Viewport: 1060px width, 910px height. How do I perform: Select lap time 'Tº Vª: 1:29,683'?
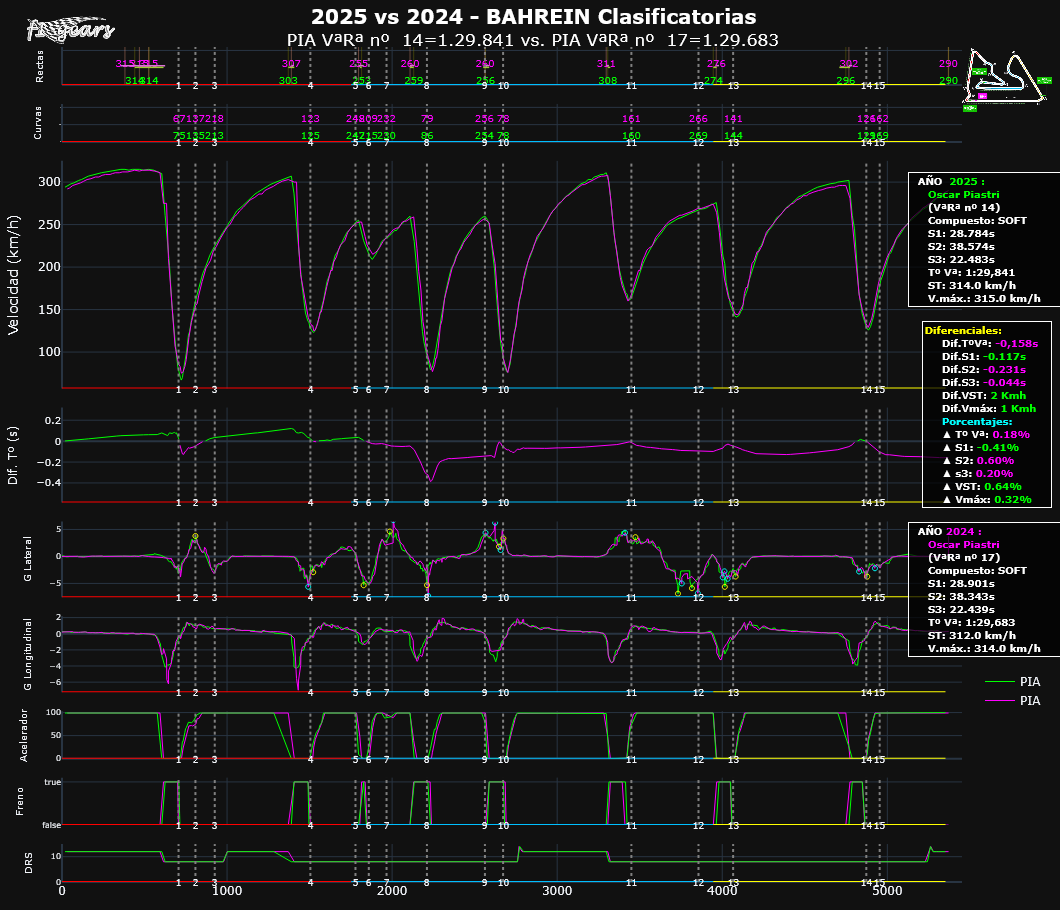coord(971,623)
